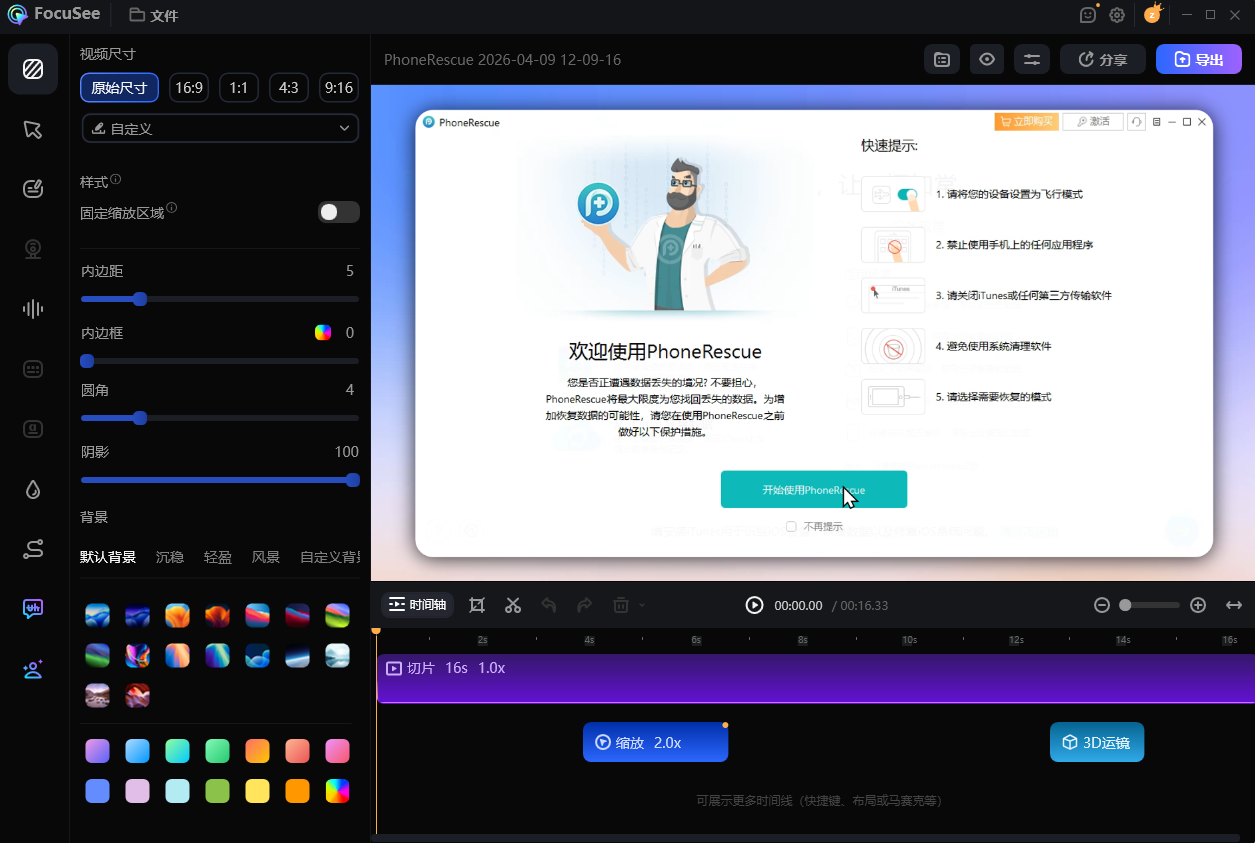Select the 16:9 aspect ratio
The width and height of the screenshot is (1255, 843).
pos(189,88)
